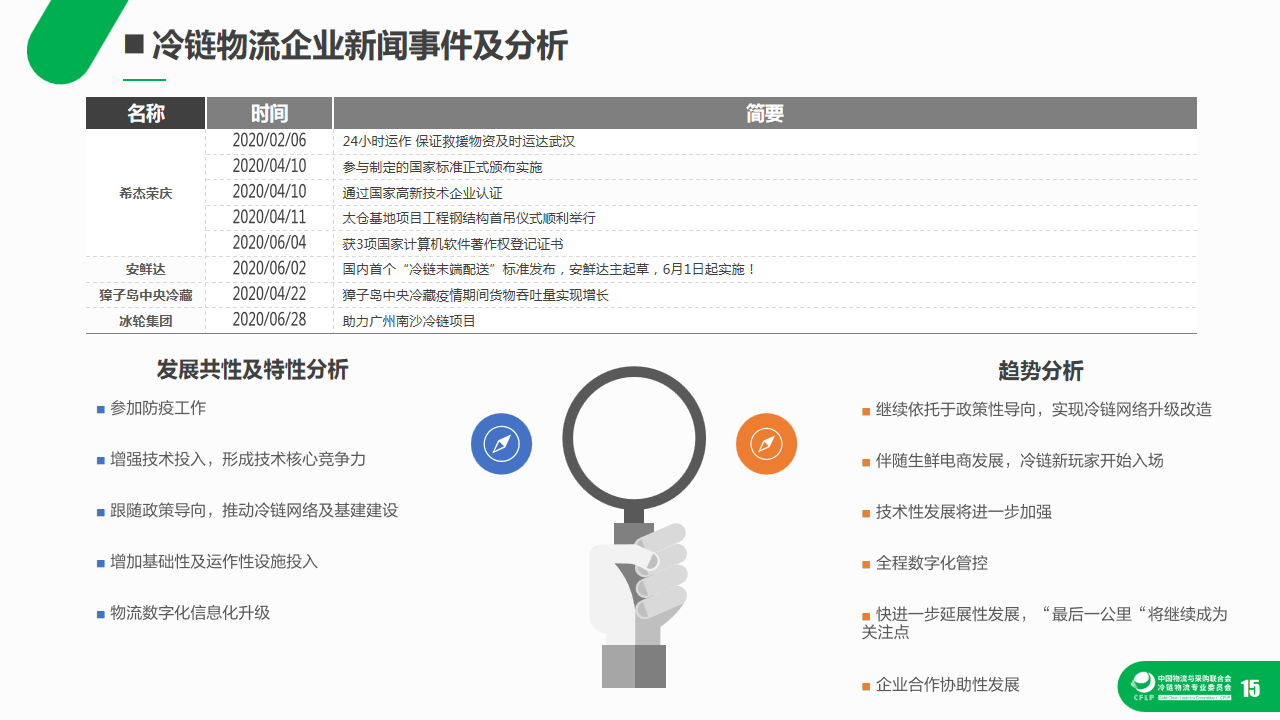Select the 简要 column header

click(764, 114)
